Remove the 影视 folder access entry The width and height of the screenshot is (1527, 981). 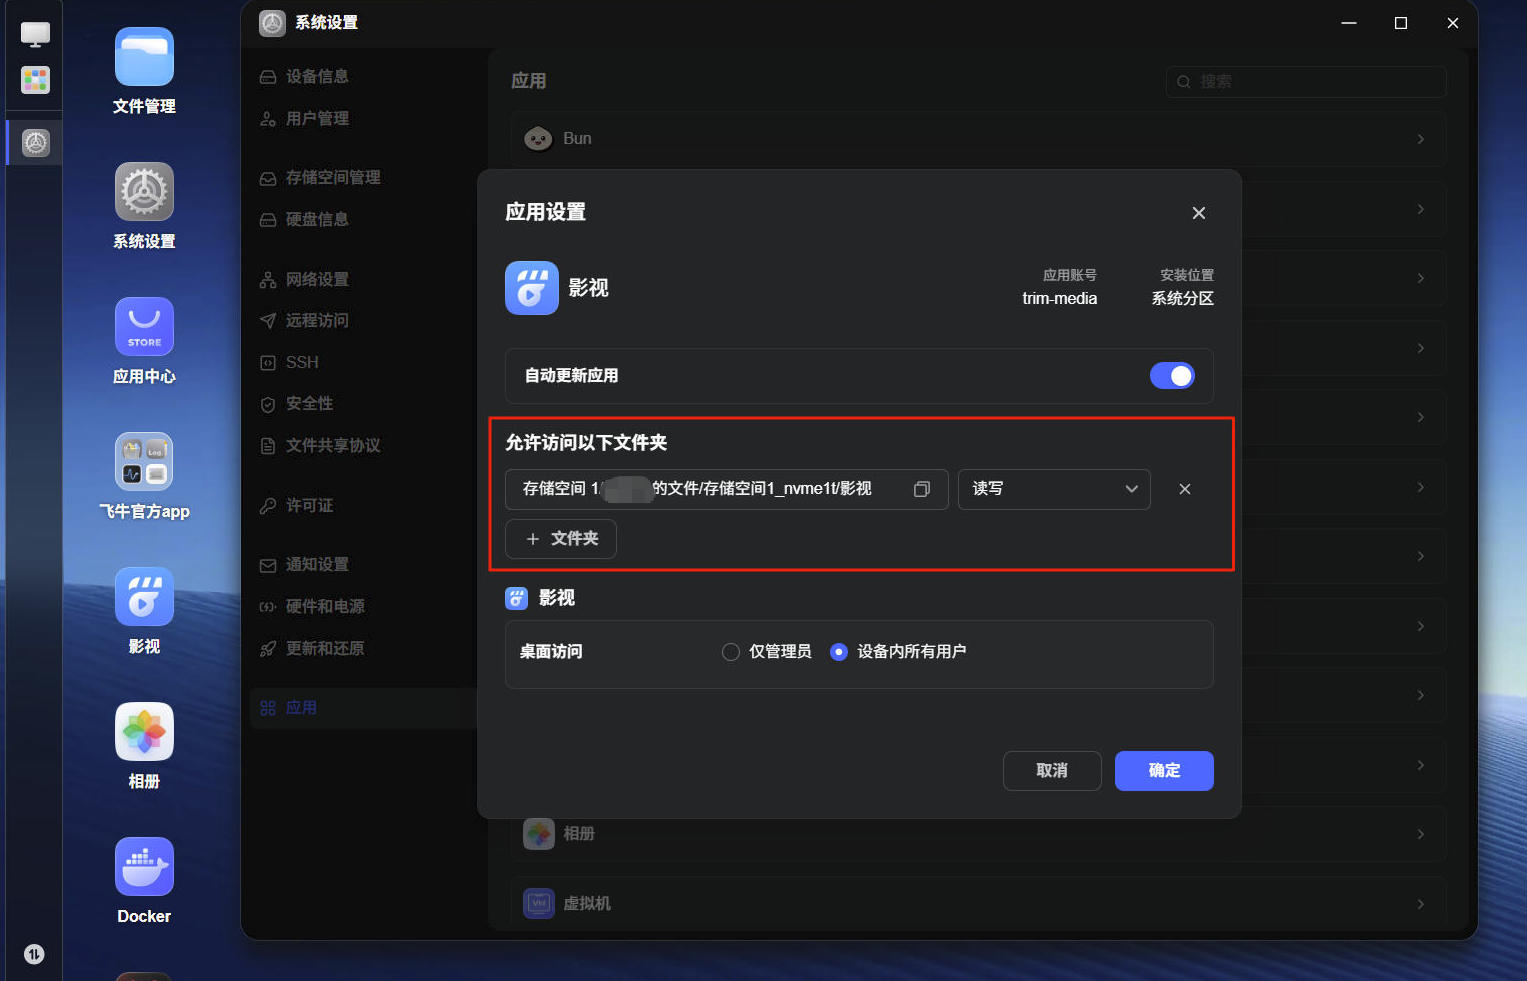(x=1185, y=489)
